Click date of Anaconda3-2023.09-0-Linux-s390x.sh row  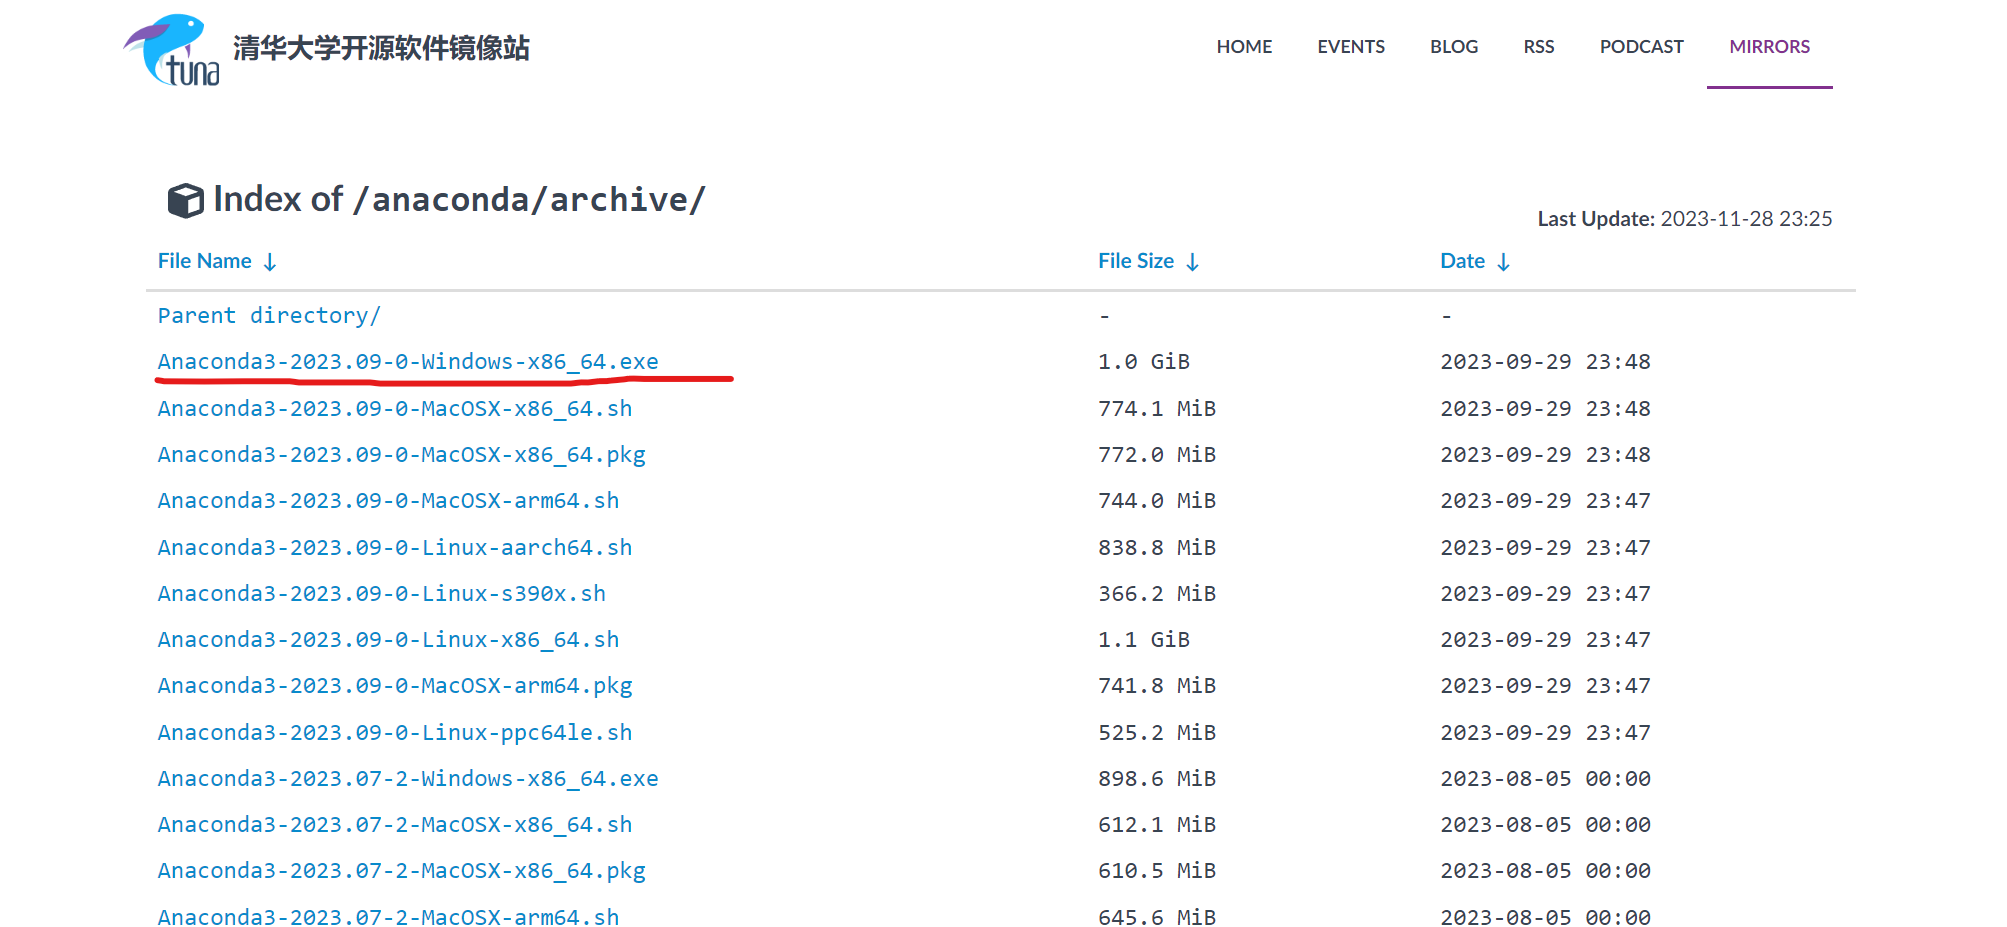1545,594
